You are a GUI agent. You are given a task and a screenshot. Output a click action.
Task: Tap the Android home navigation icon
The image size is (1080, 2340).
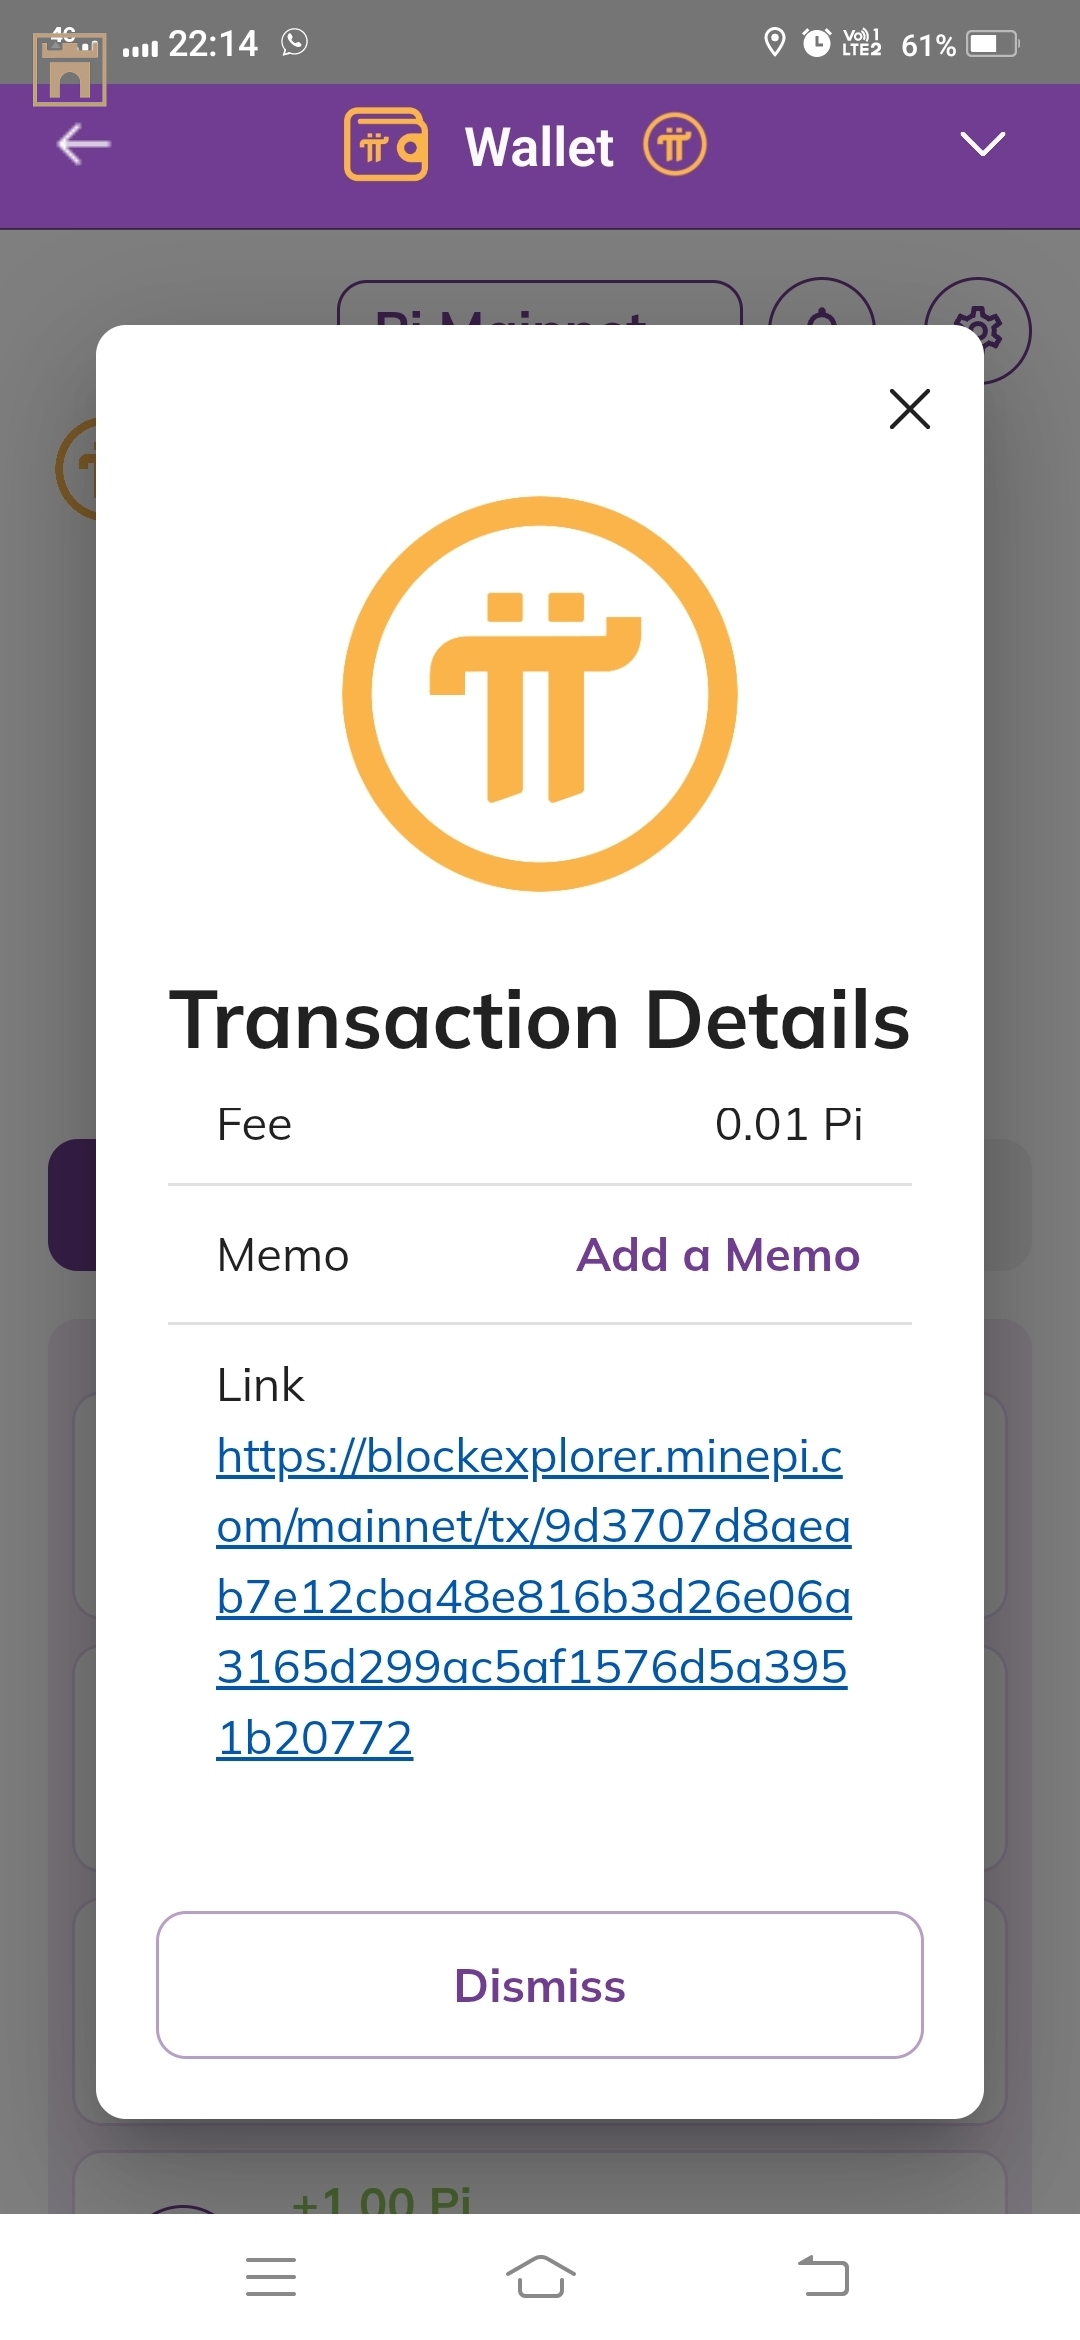pyautogui.click(x=540, y=2277)
